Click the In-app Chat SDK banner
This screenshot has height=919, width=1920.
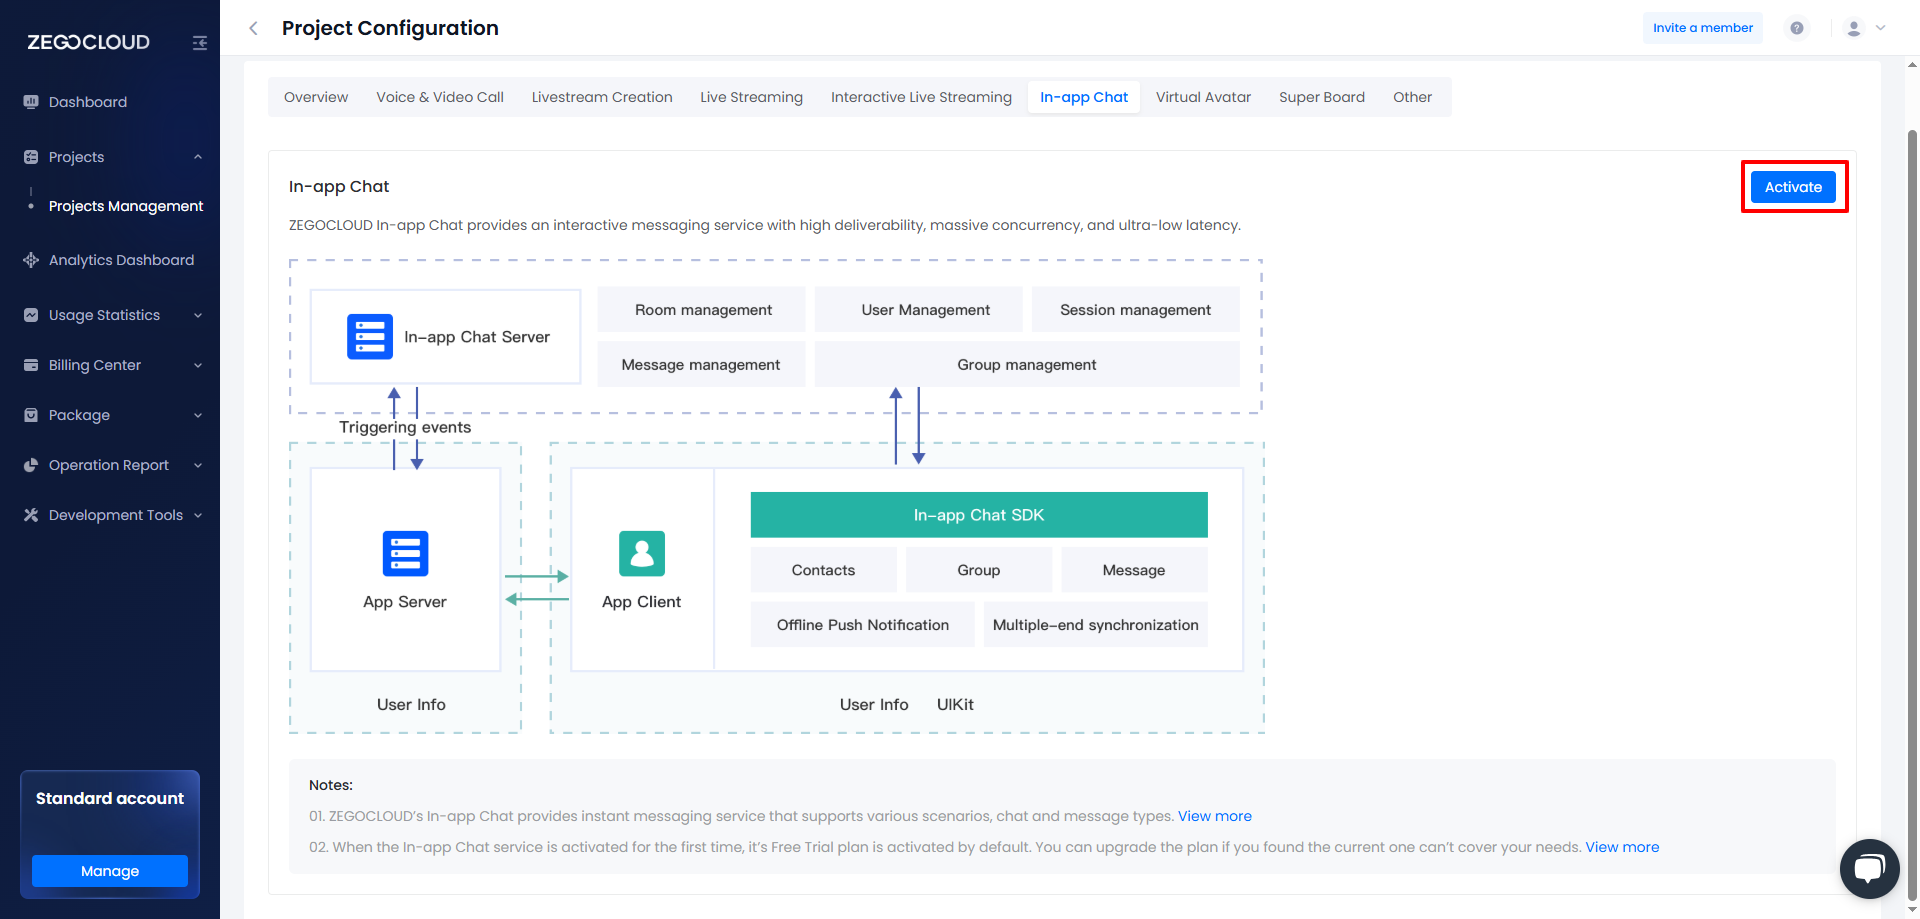(x=979, y=515)
